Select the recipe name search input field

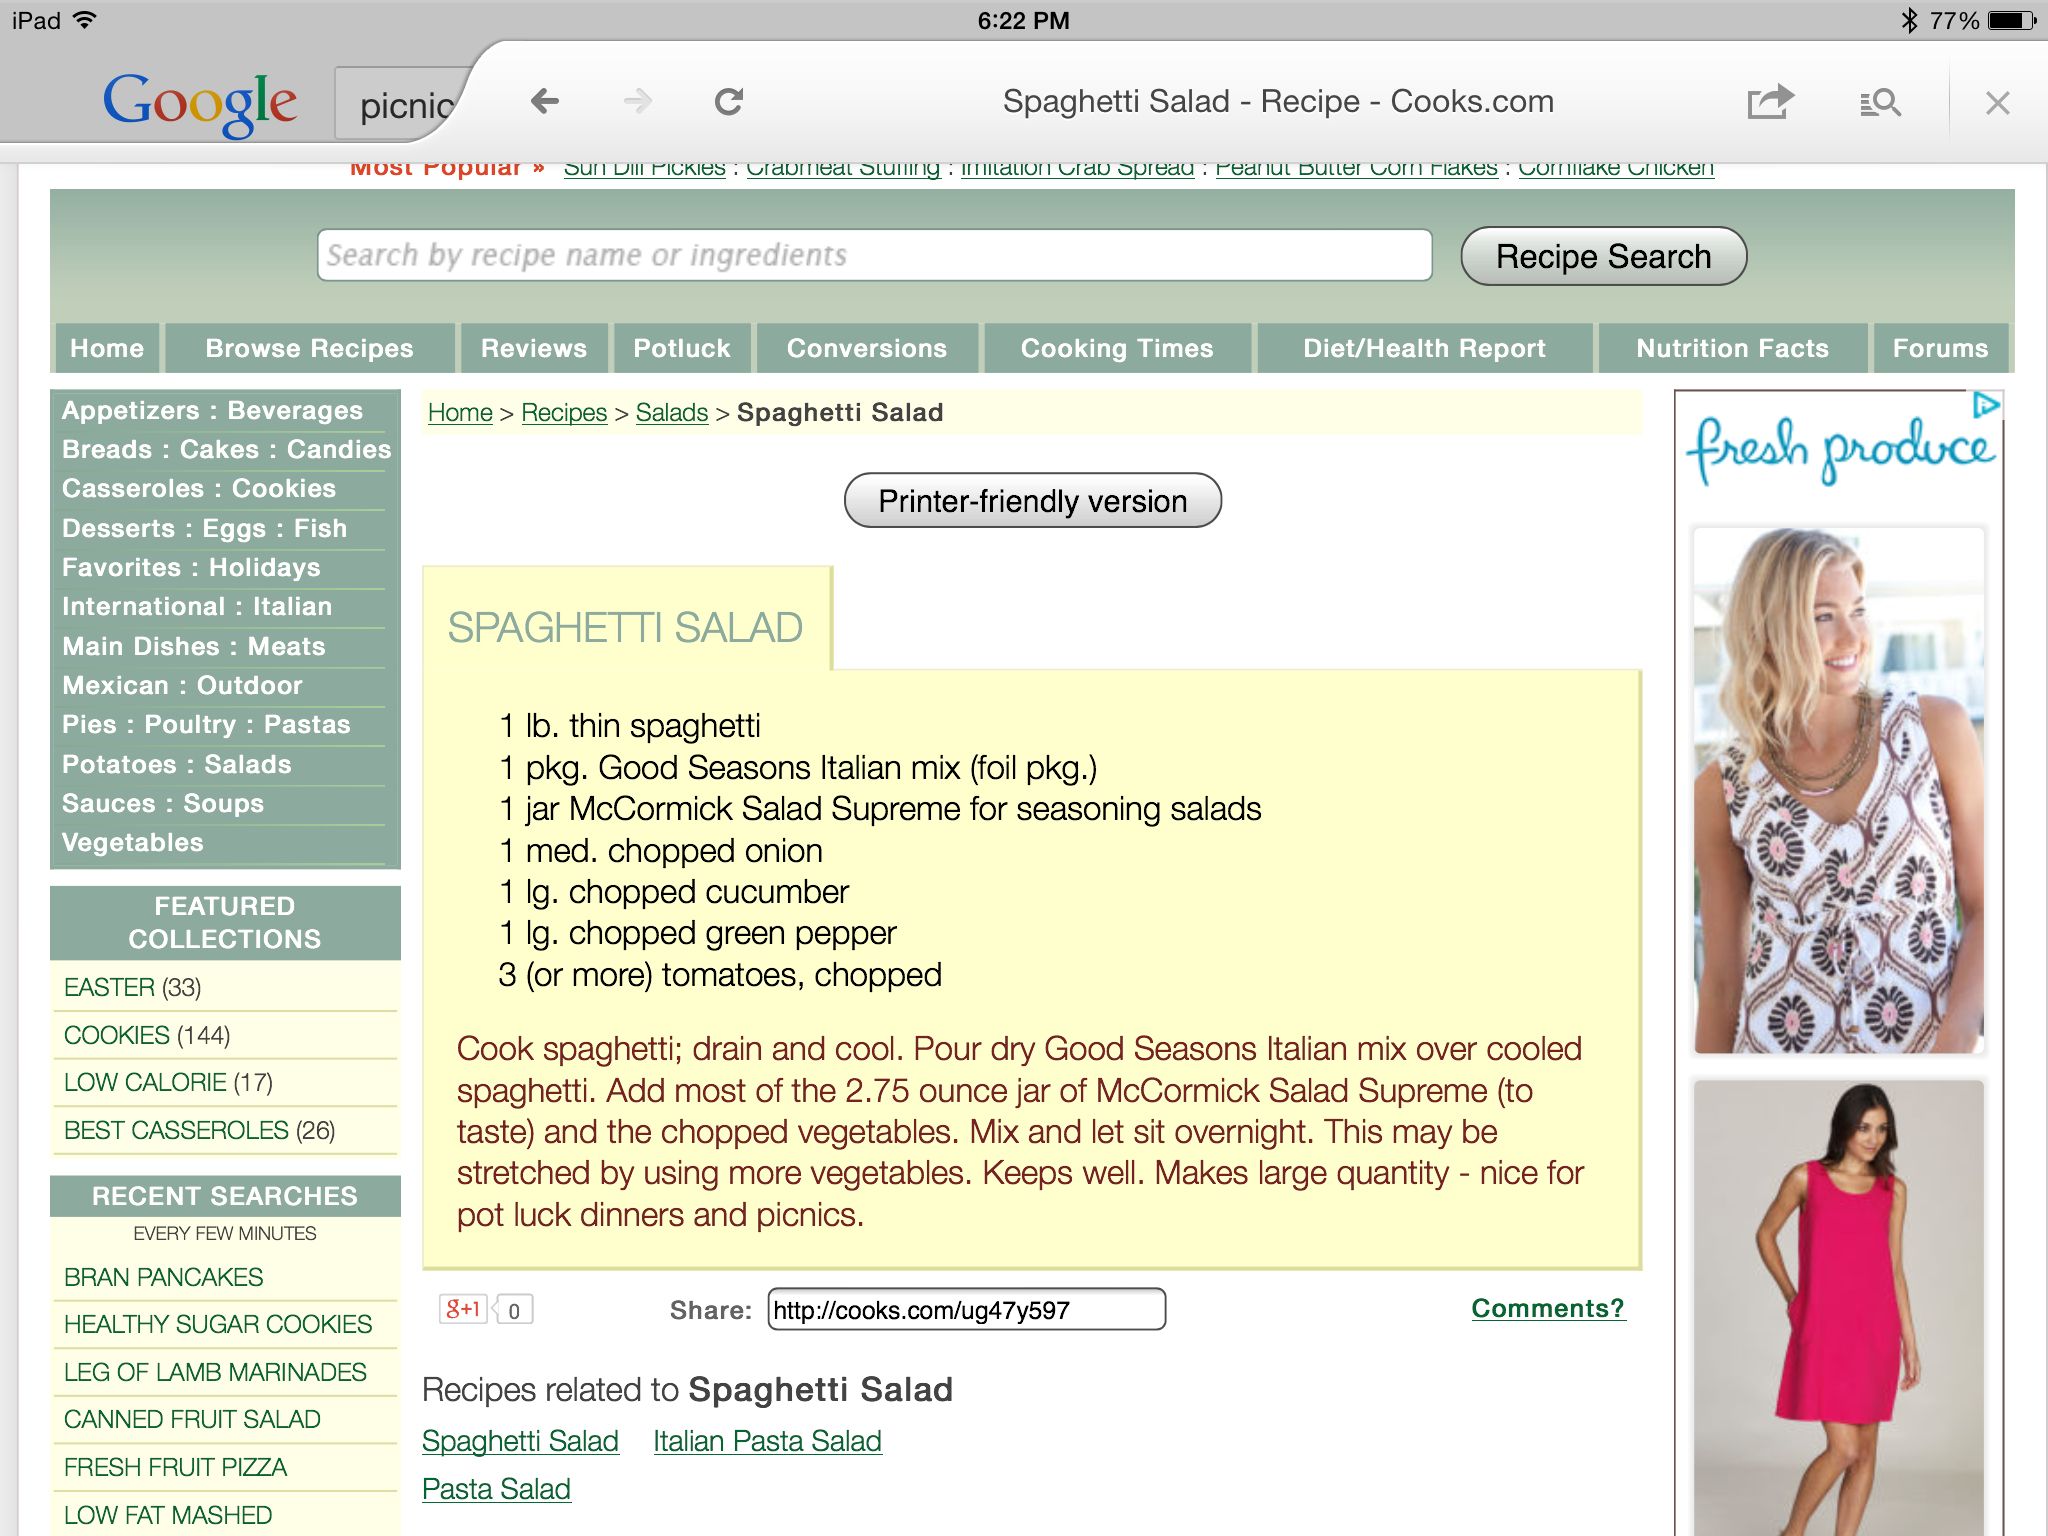click(x=872, y=255)
